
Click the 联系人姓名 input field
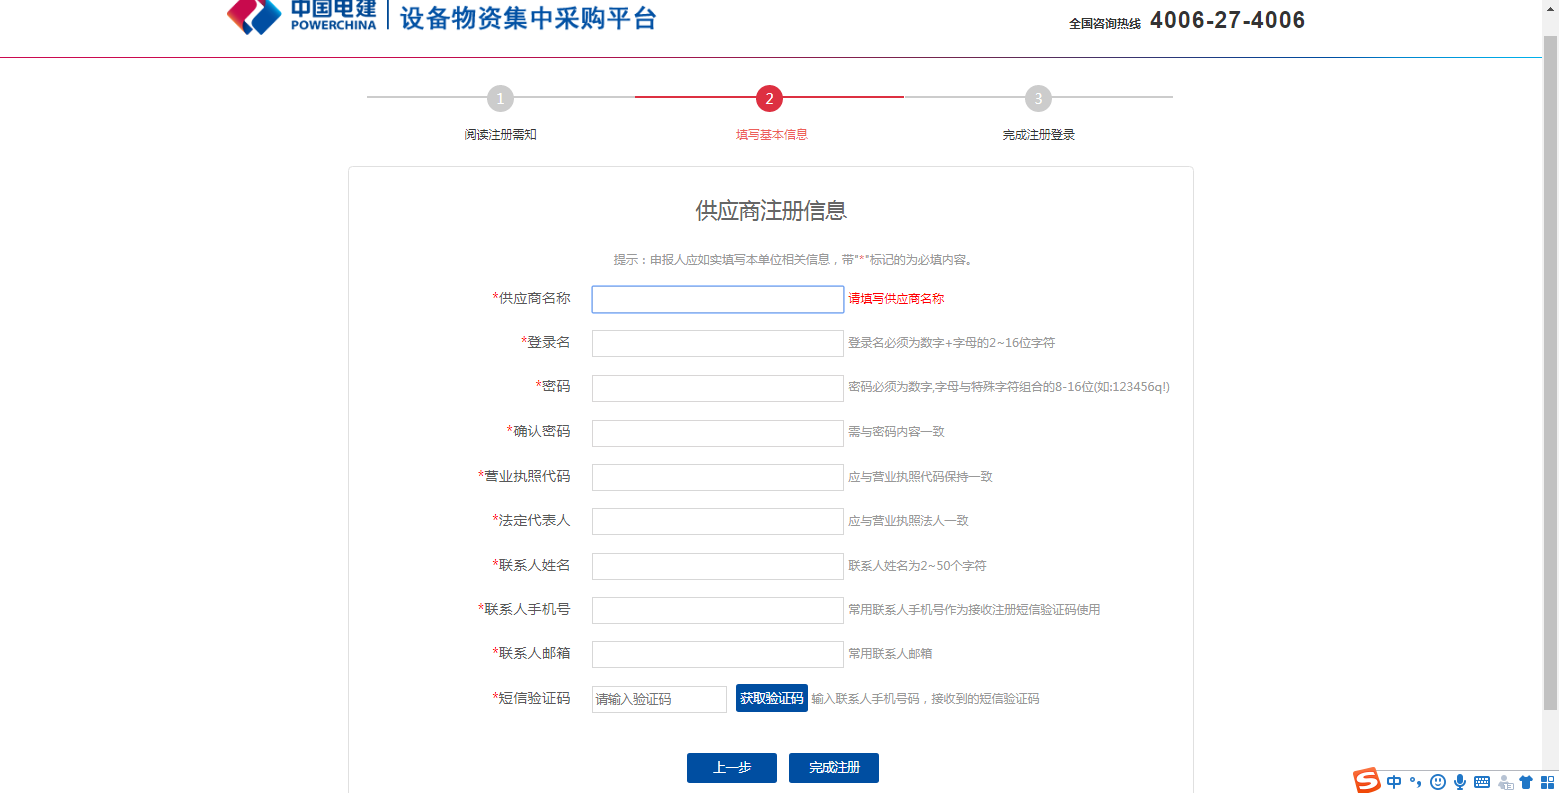[718, 566]
